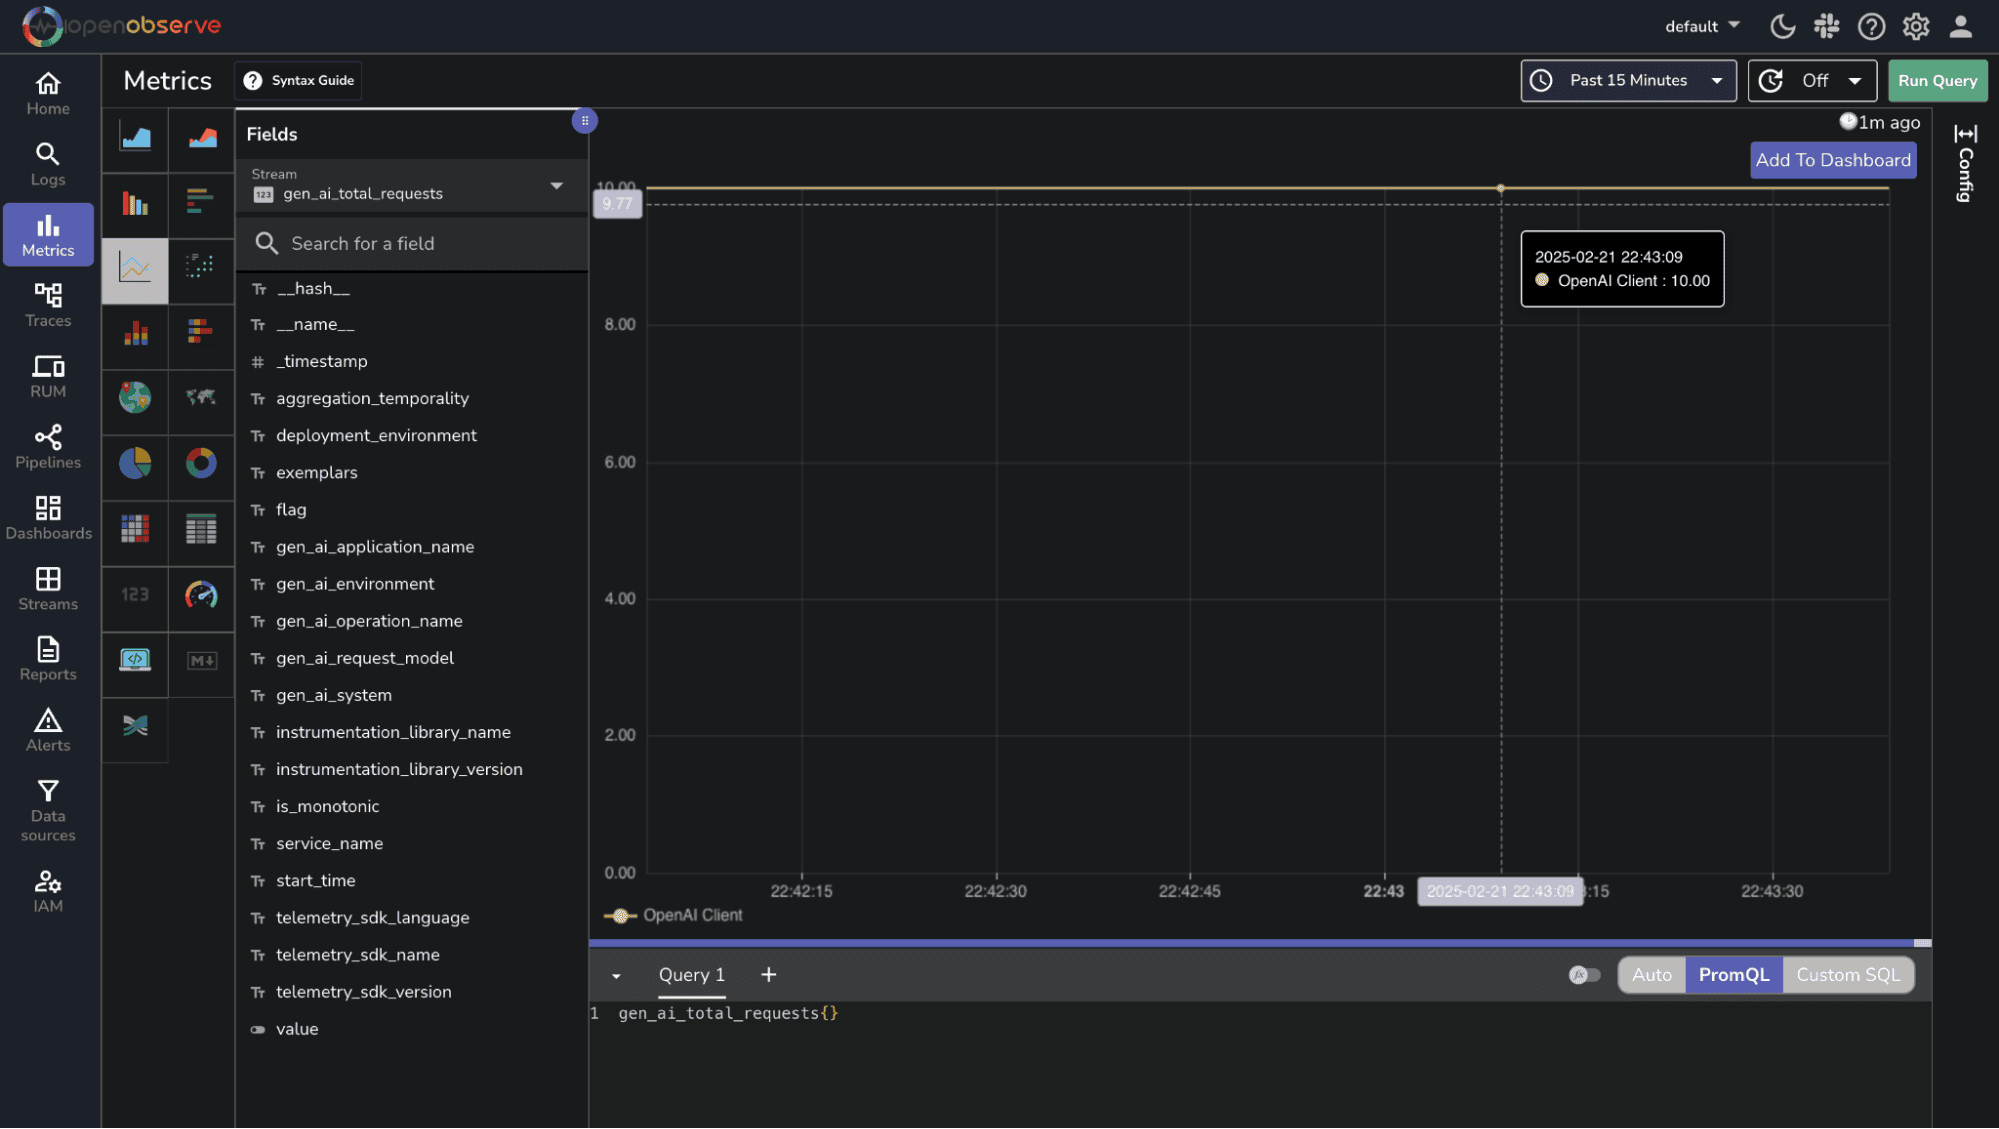Click the Run Query button
Screen dimensions: 1999x1129
pos(1937,80)
